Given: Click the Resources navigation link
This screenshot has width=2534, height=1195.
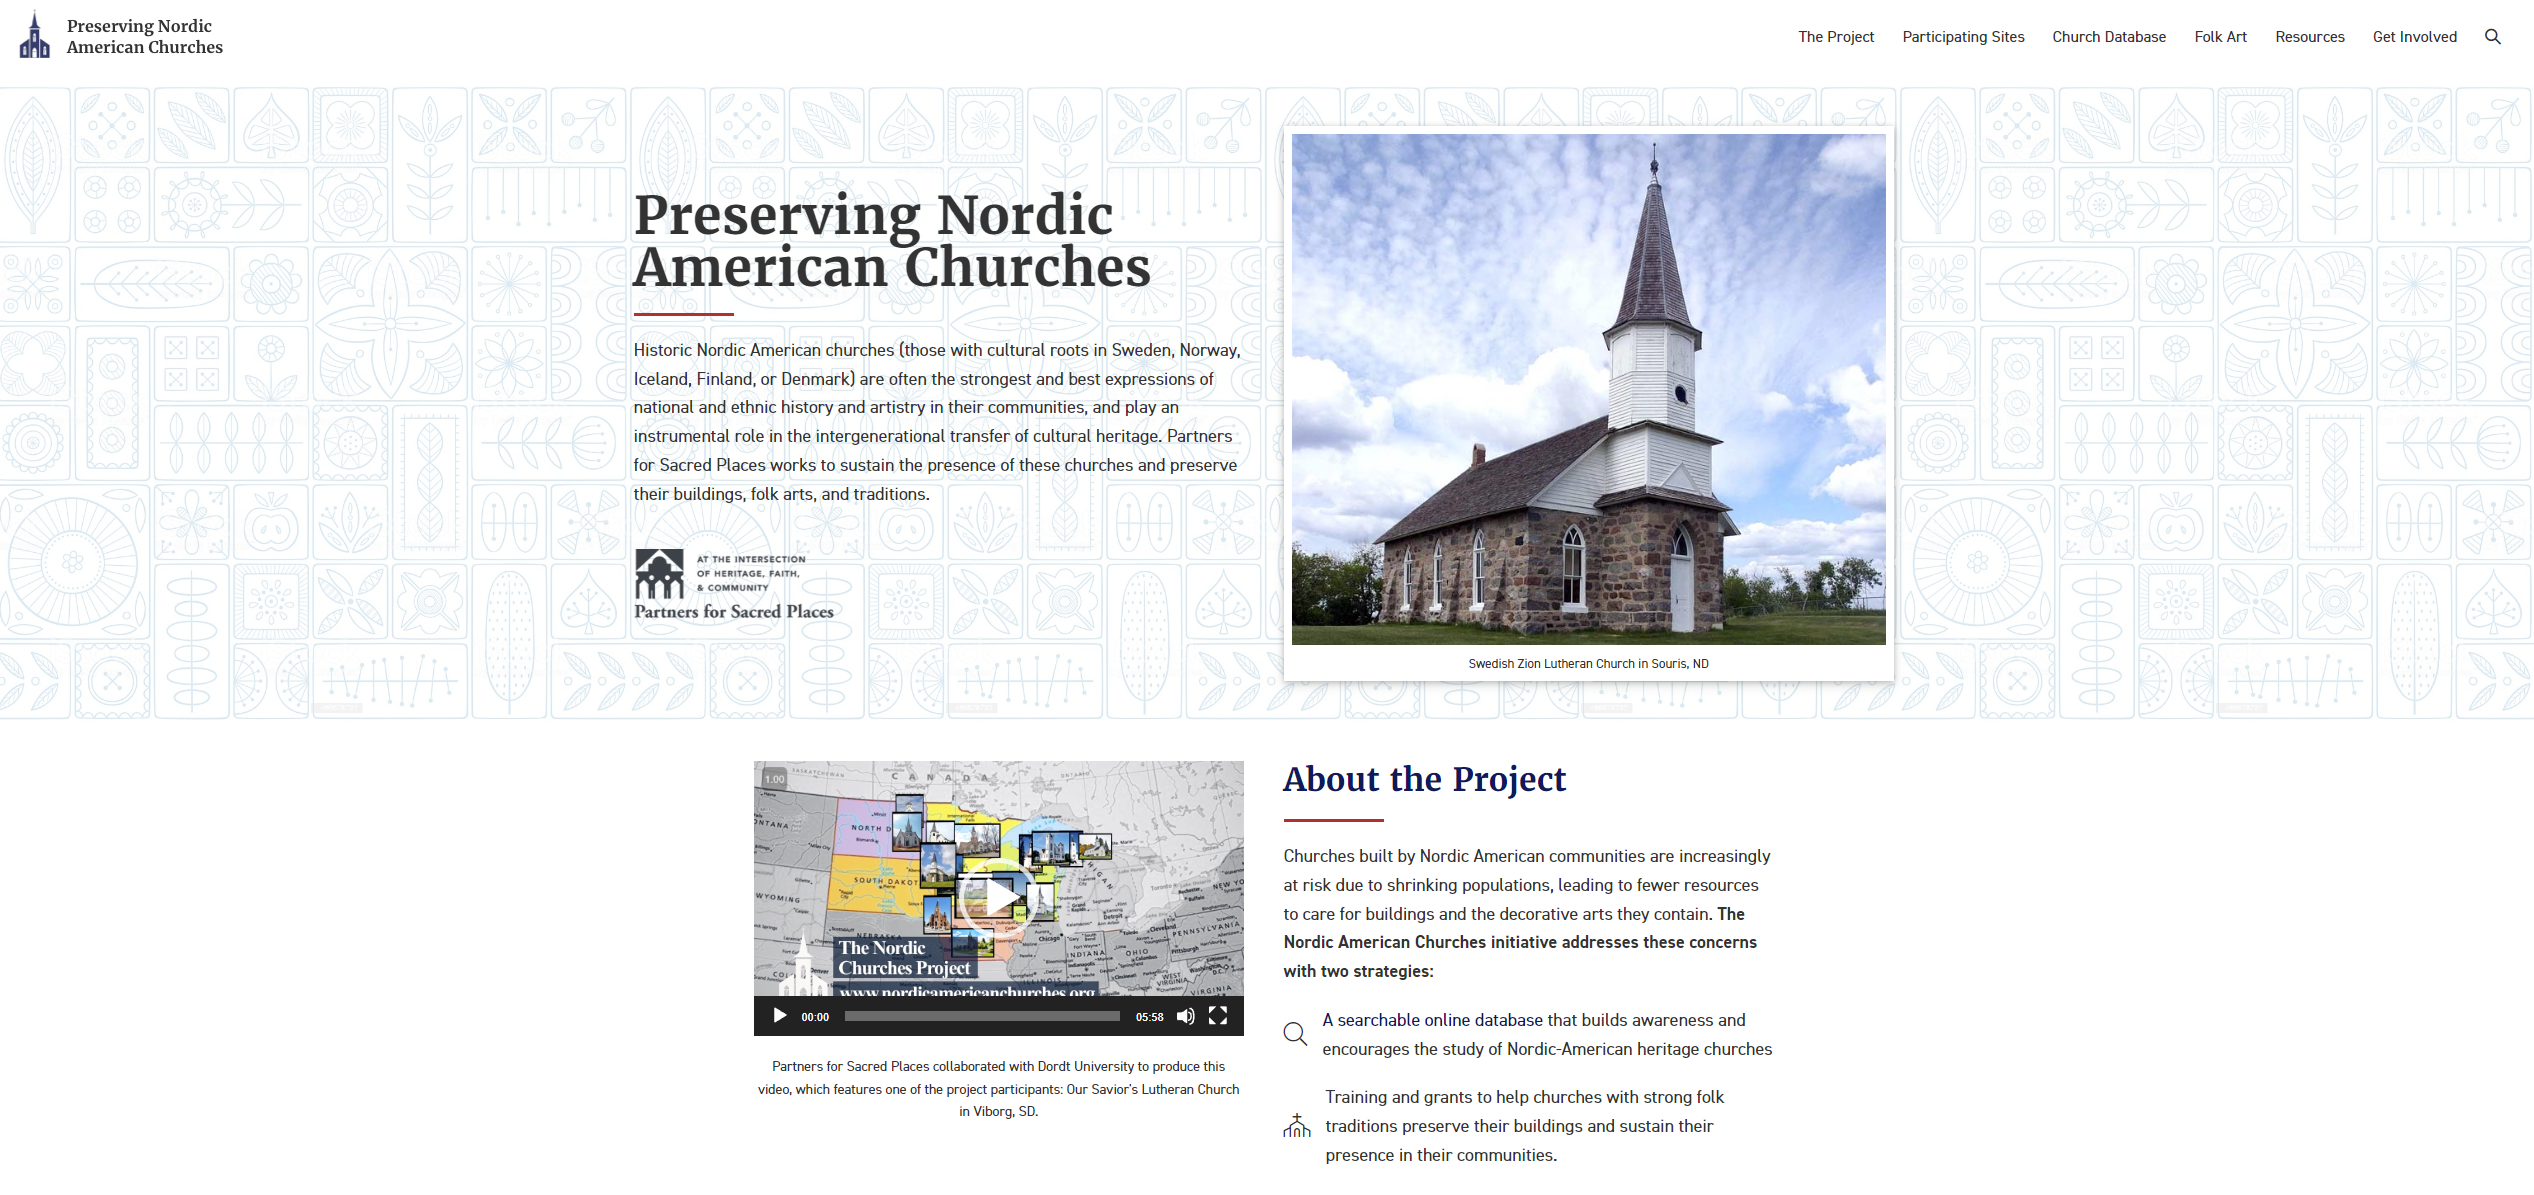Looking at the screenshot, I should click(x=2309, y=36).
